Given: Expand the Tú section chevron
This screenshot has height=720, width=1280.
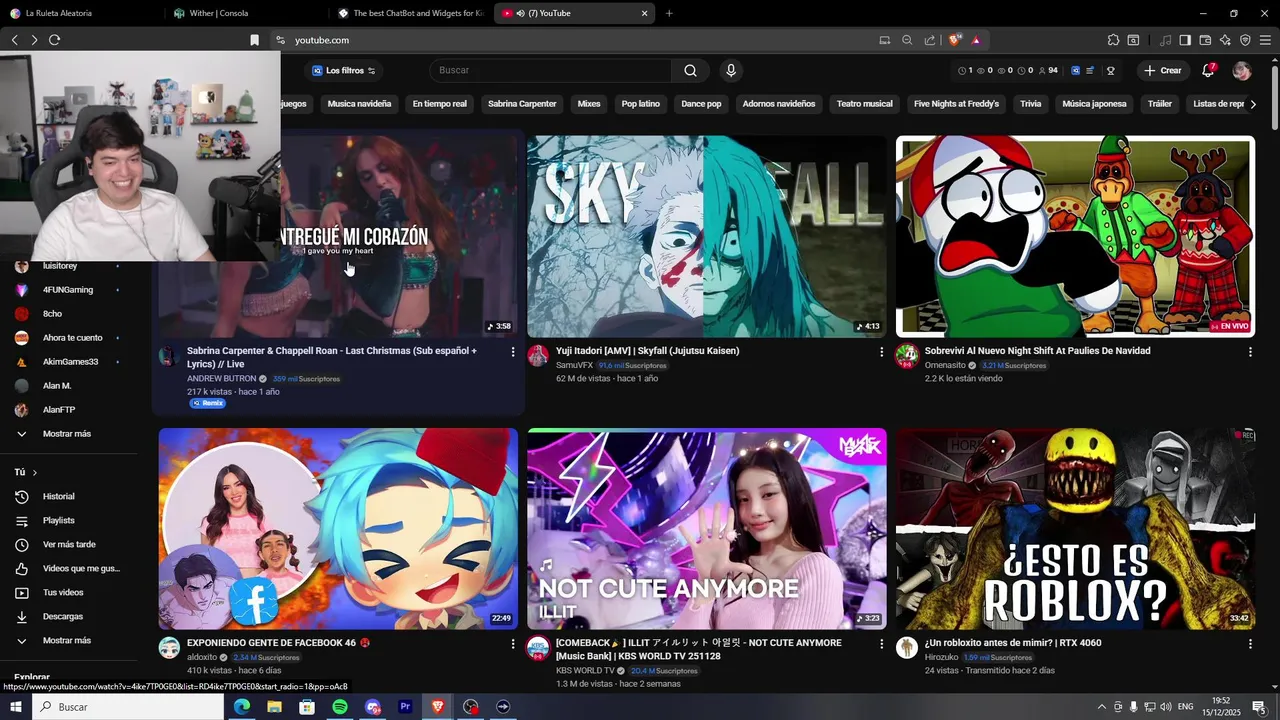Looking at the screenshot, I should click(x=35, y=472).
